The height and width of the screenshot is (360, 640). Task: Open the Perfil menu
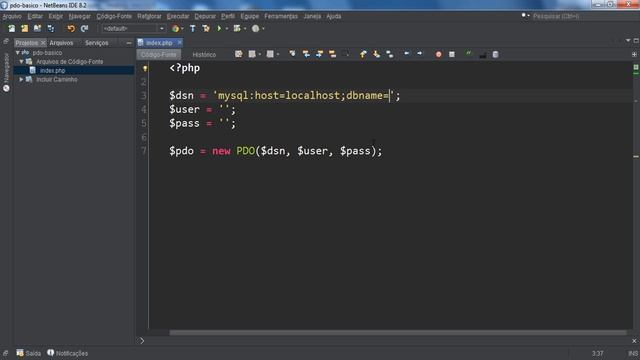pos(228,16)
